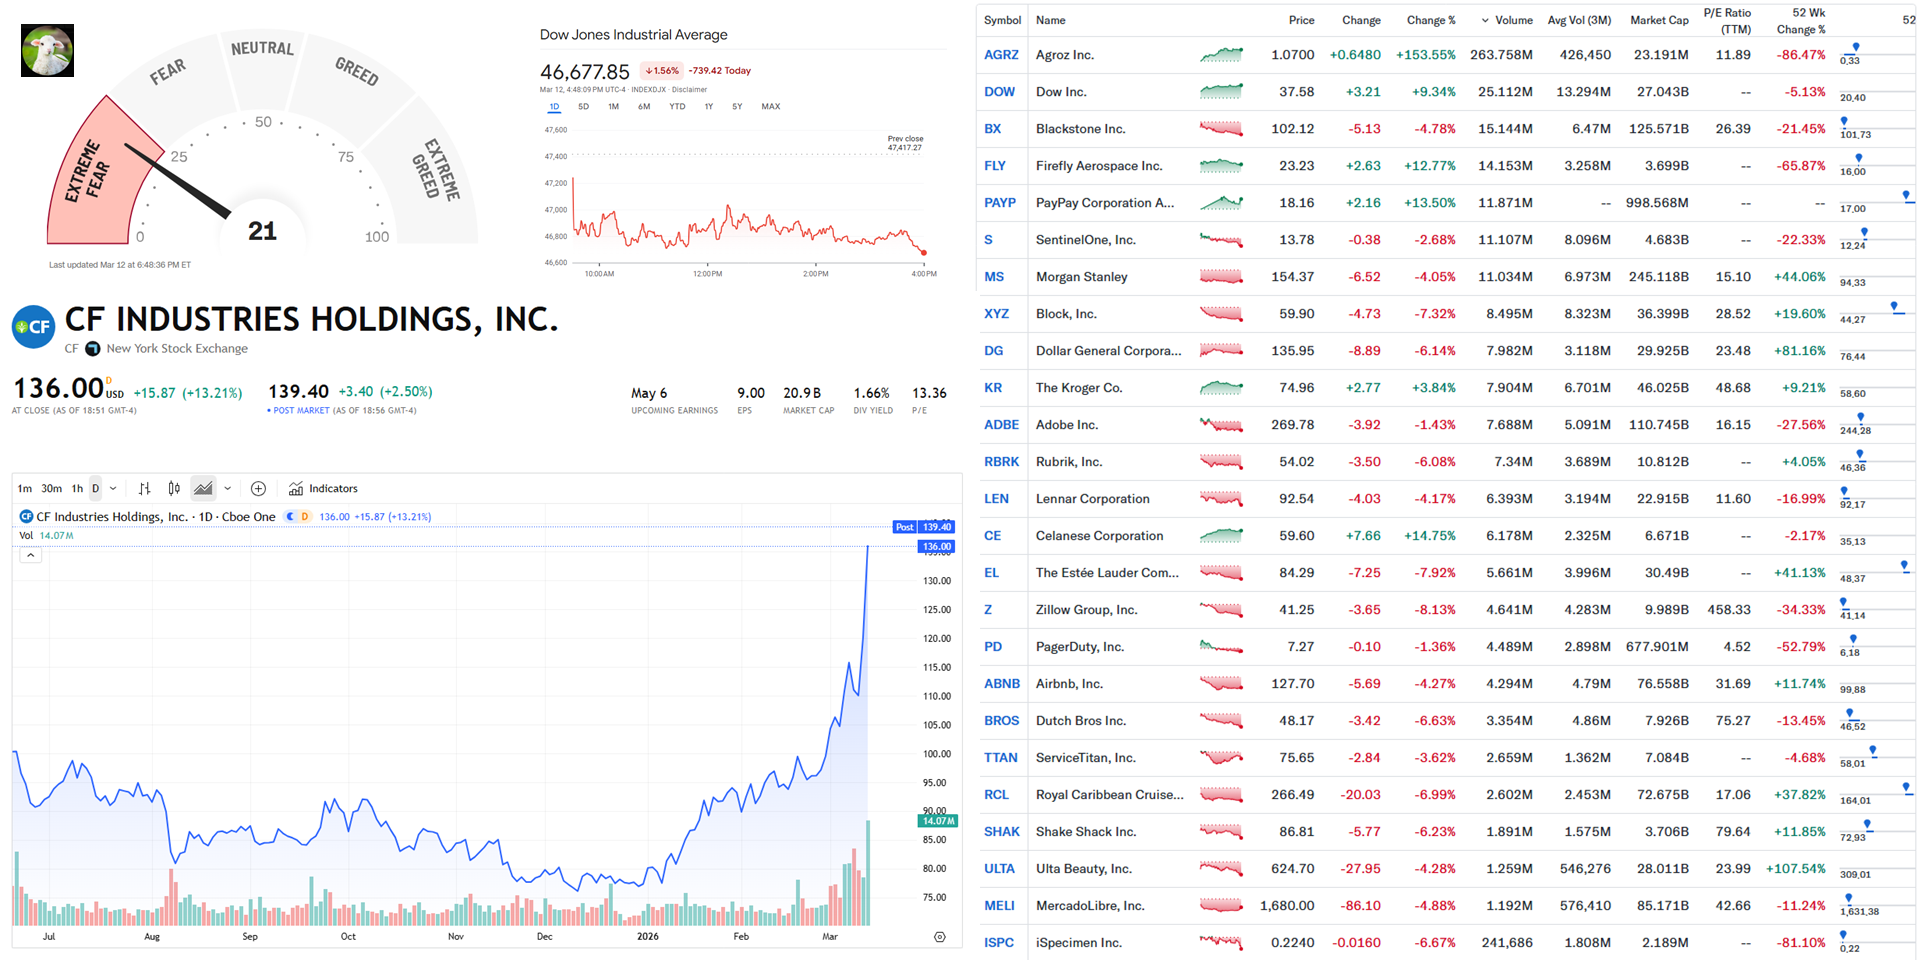
Task: Open the AGRZ ticker symbol link
Action: point(1001,55)
